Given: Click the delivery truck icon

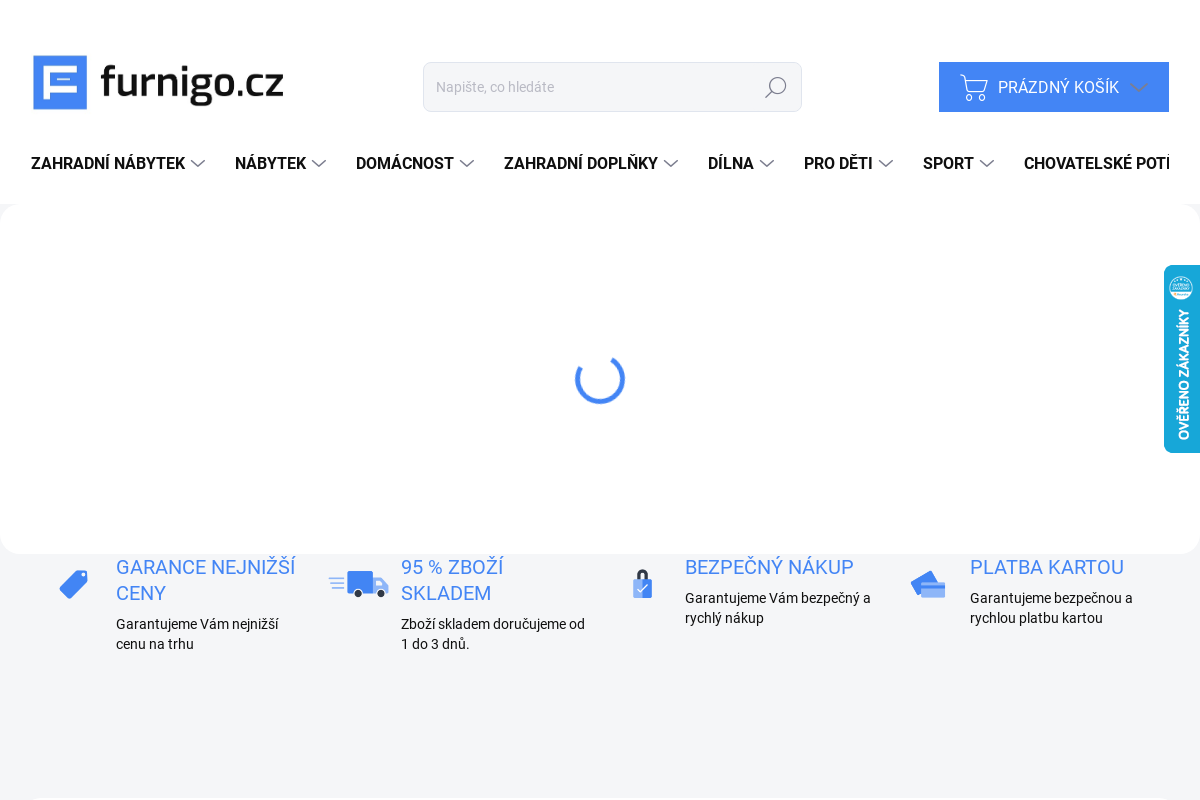Looking at the screenshot, I should click(x=358, y=584).
